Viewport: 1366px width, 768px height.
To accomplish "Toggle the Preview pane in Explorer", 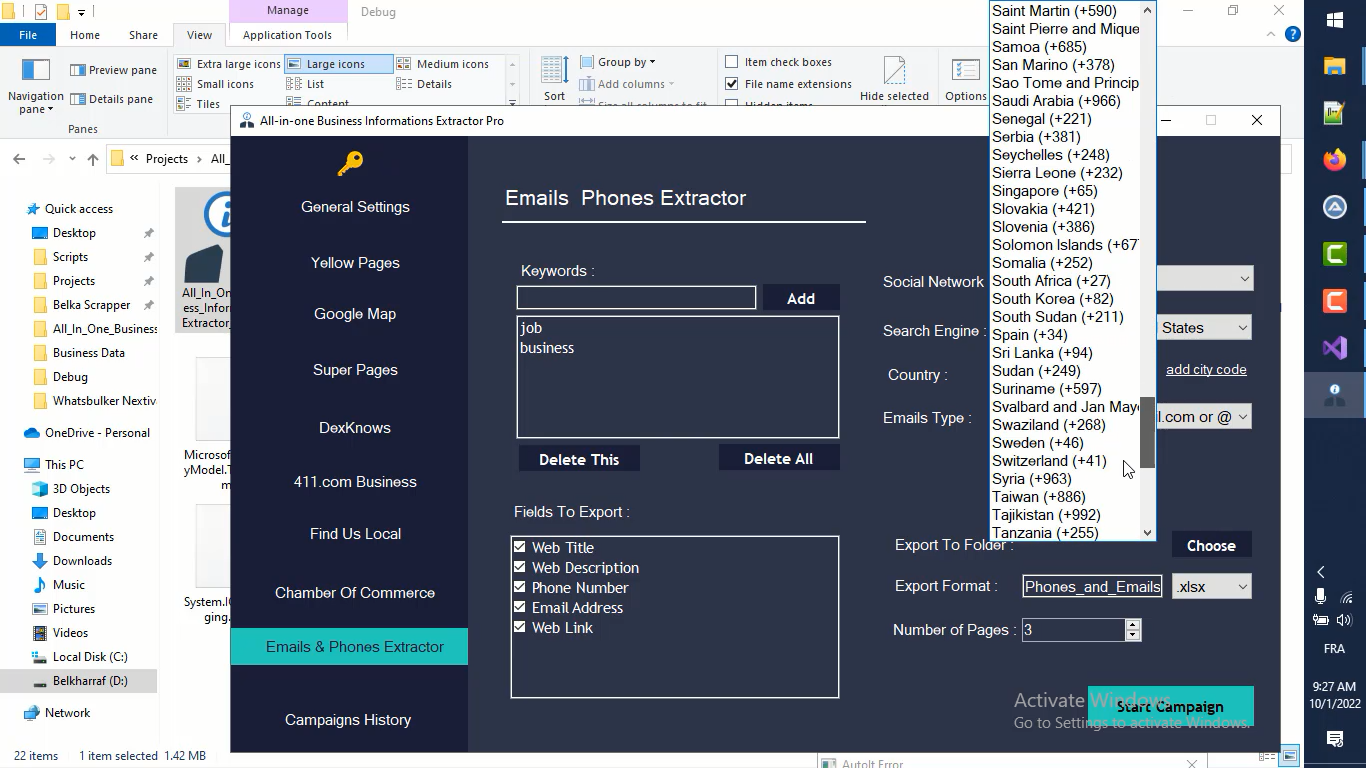I will 113,70.
